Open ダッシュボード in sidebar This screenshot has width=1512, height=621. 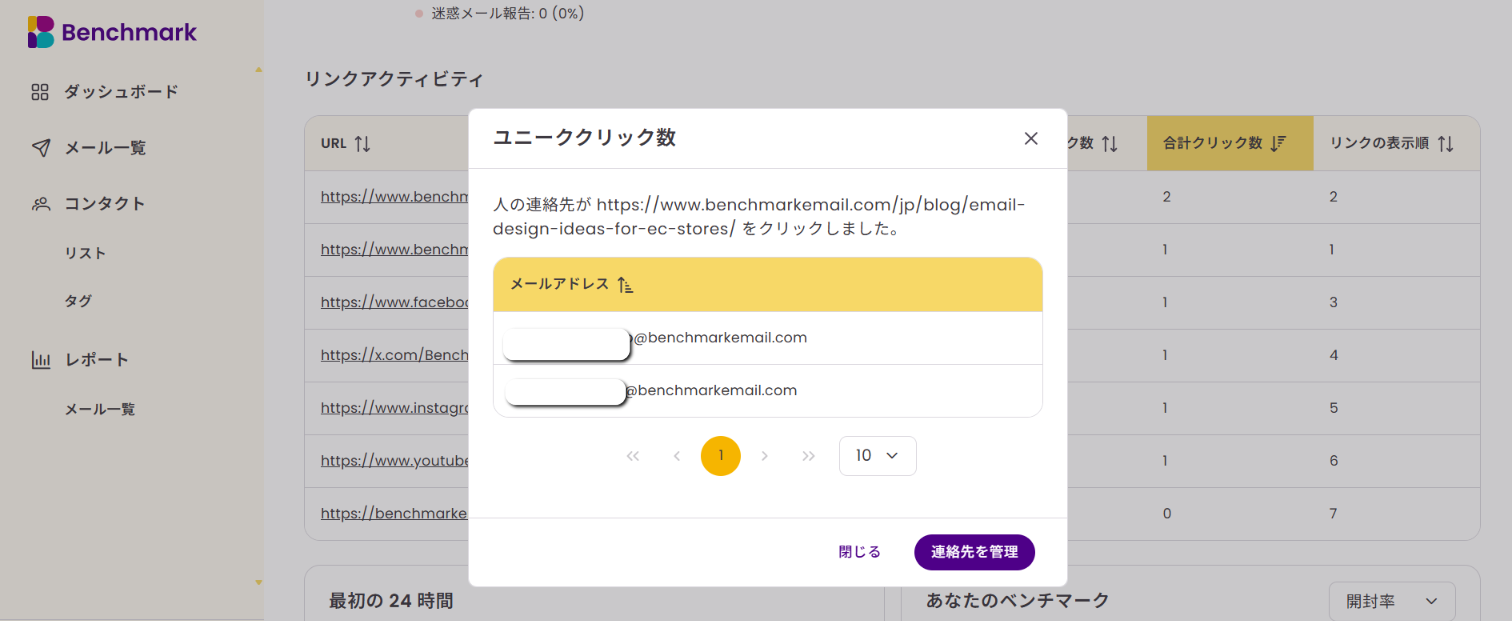(121, 92)
